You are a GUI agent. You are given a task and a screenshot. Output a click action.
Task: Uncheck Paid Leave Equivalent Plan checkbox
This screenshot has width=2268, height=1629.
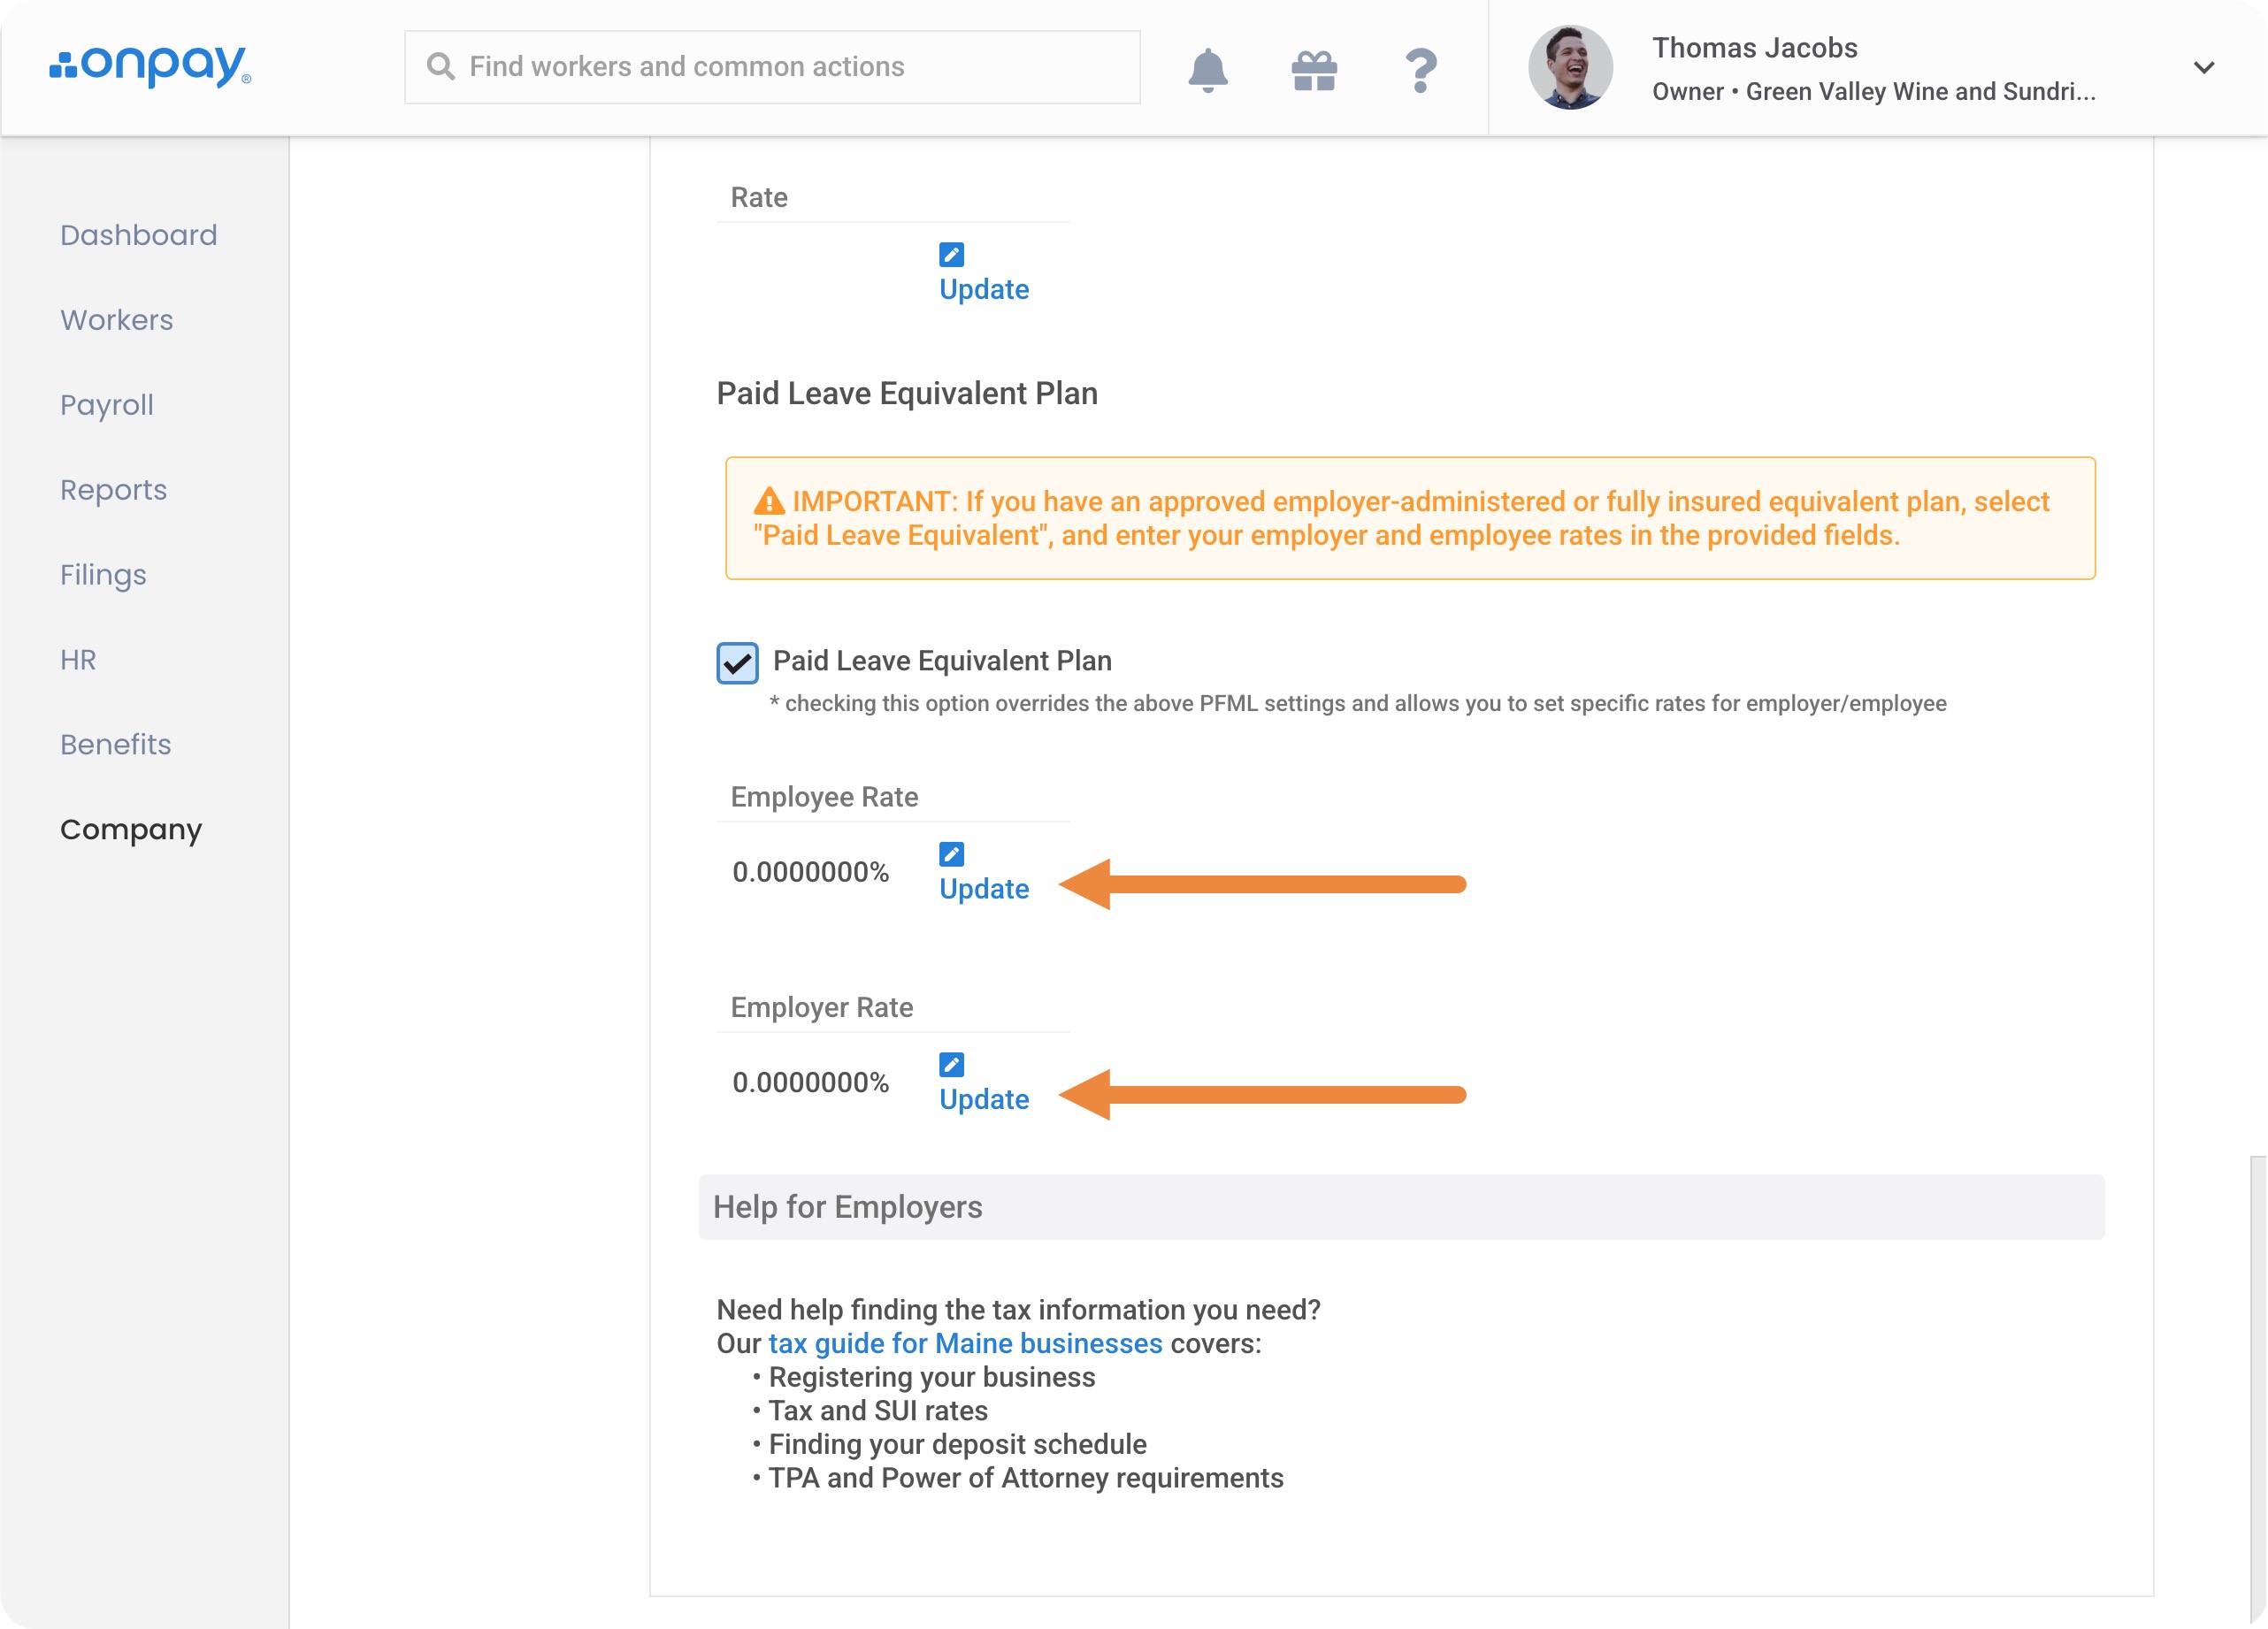(737, 663)
